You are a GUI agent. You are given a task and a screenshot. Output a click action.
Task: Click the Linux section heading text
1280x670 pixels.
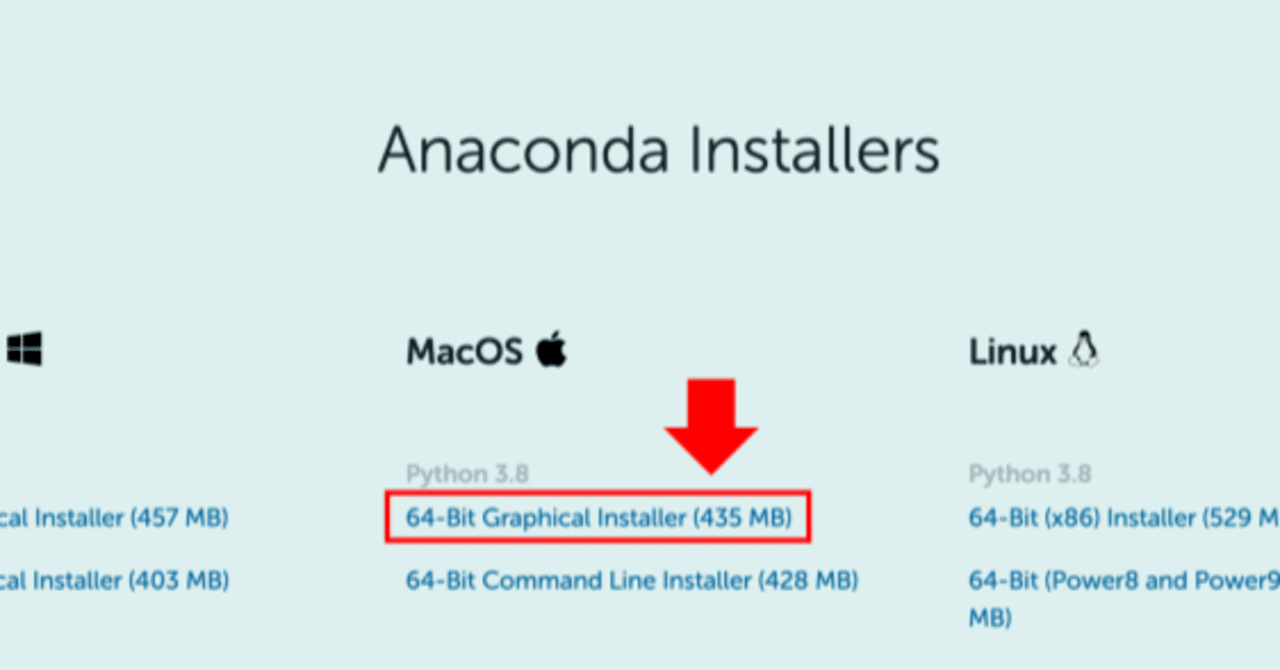tap(1012, 352)
